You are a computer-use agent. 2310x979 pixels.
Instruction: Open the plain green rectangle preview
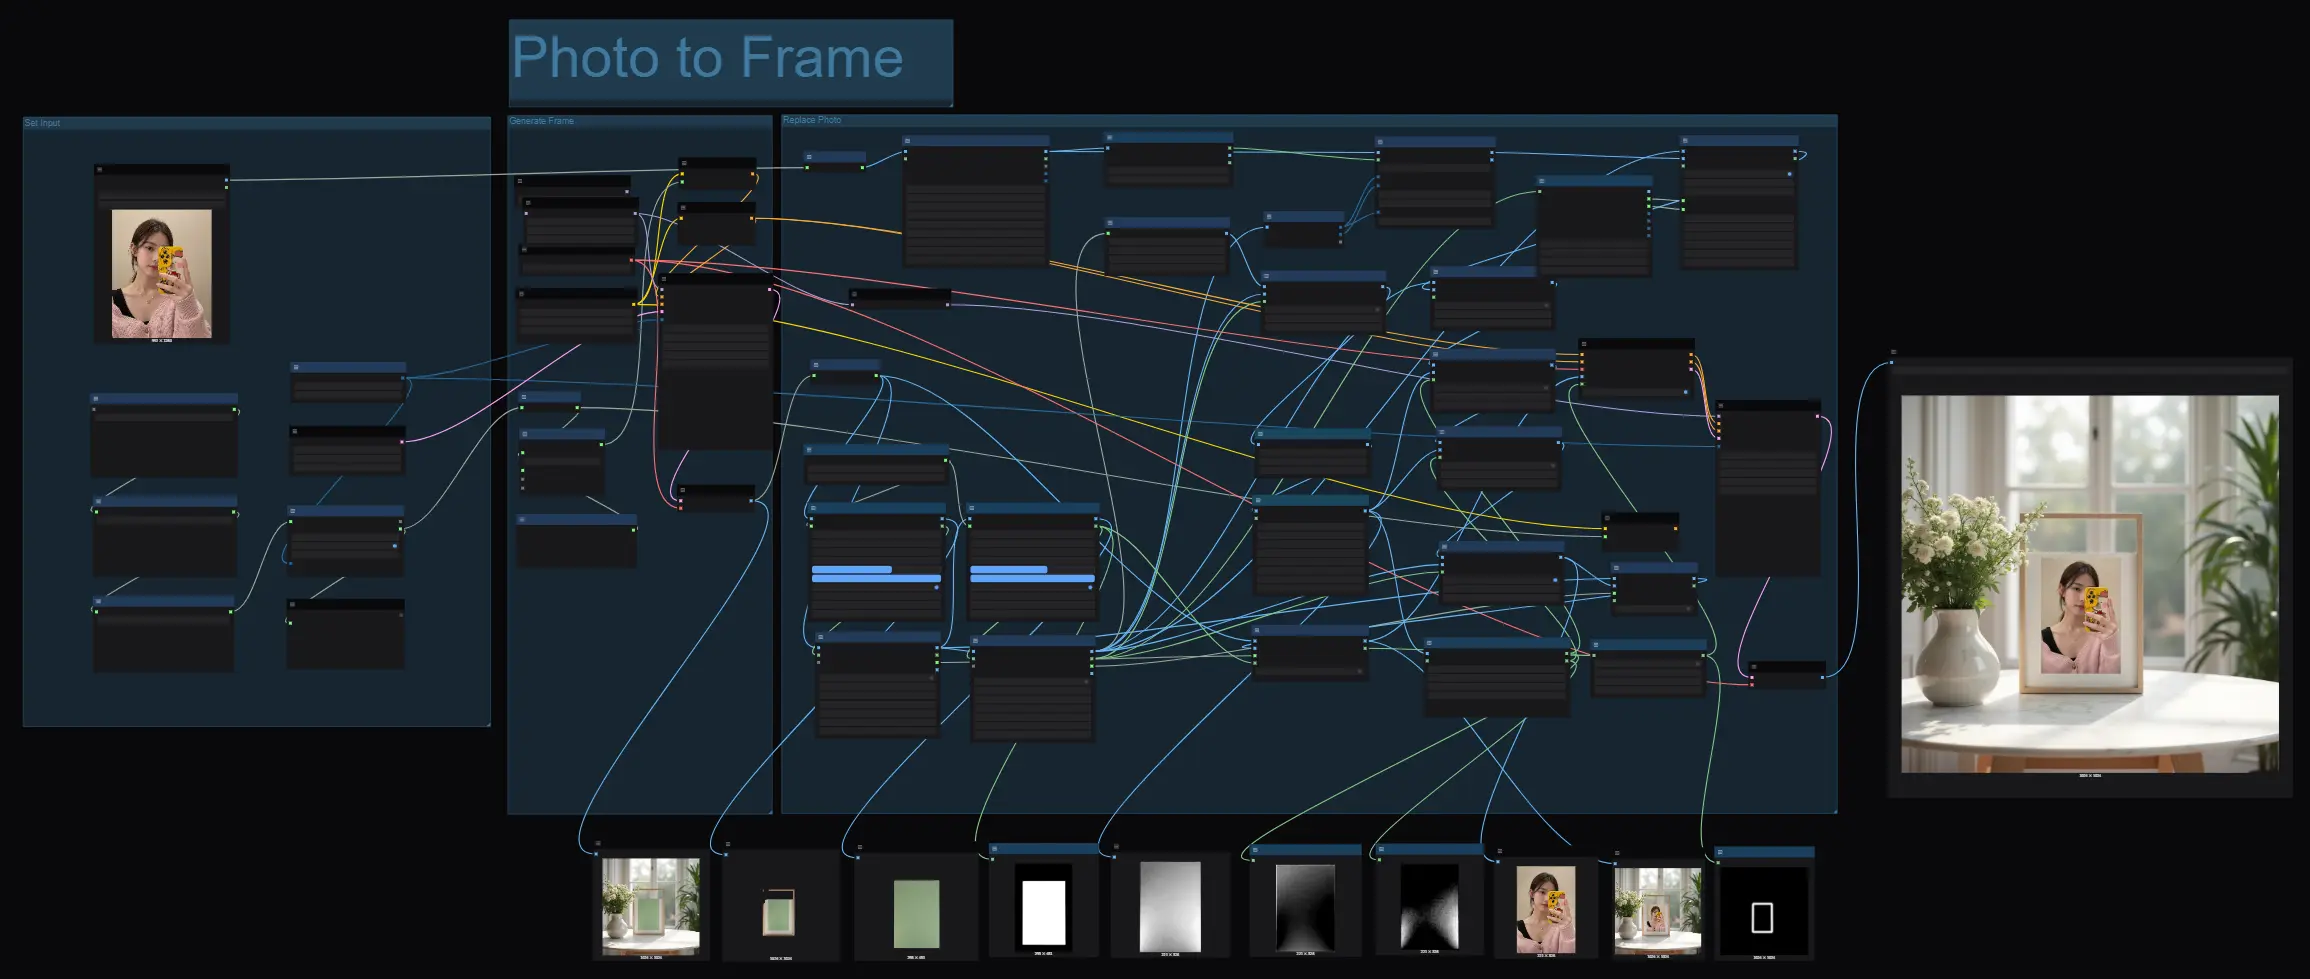click(916, 913)
